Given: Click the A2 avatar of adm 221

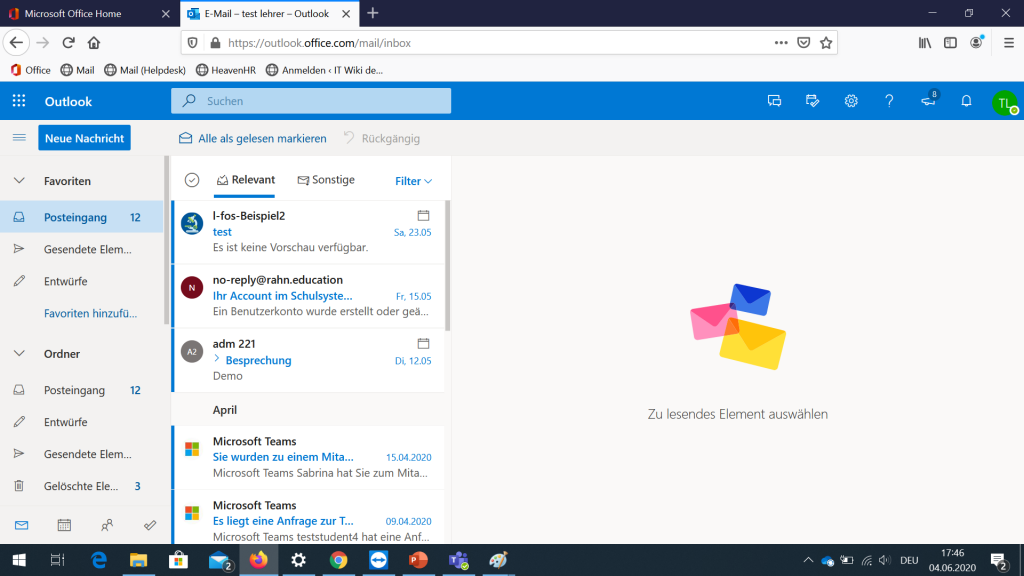Looking at the screenshot, I should [x=192, y=351].
